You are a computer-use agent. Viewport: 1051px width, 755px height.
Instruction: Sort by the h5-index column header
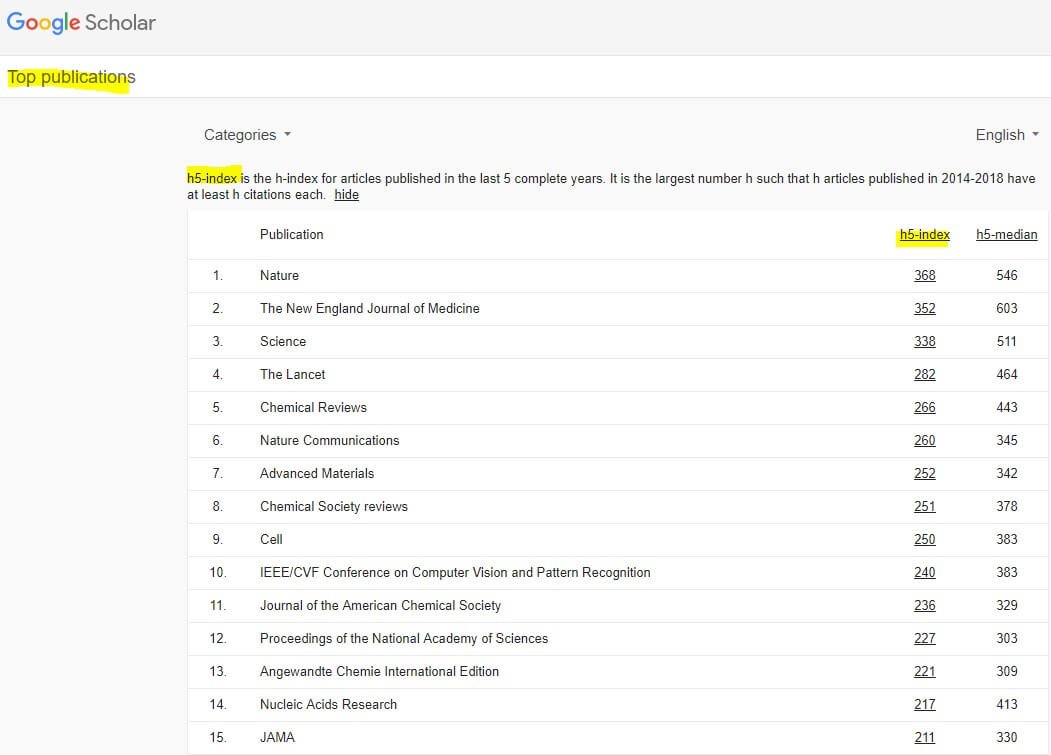[924, 235]
